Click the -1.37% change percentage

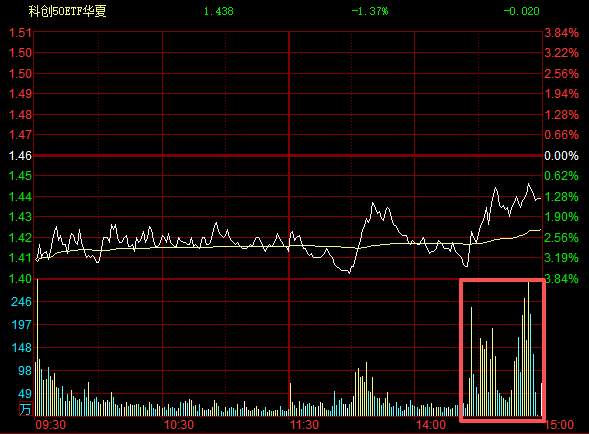(x=370, y=11)
